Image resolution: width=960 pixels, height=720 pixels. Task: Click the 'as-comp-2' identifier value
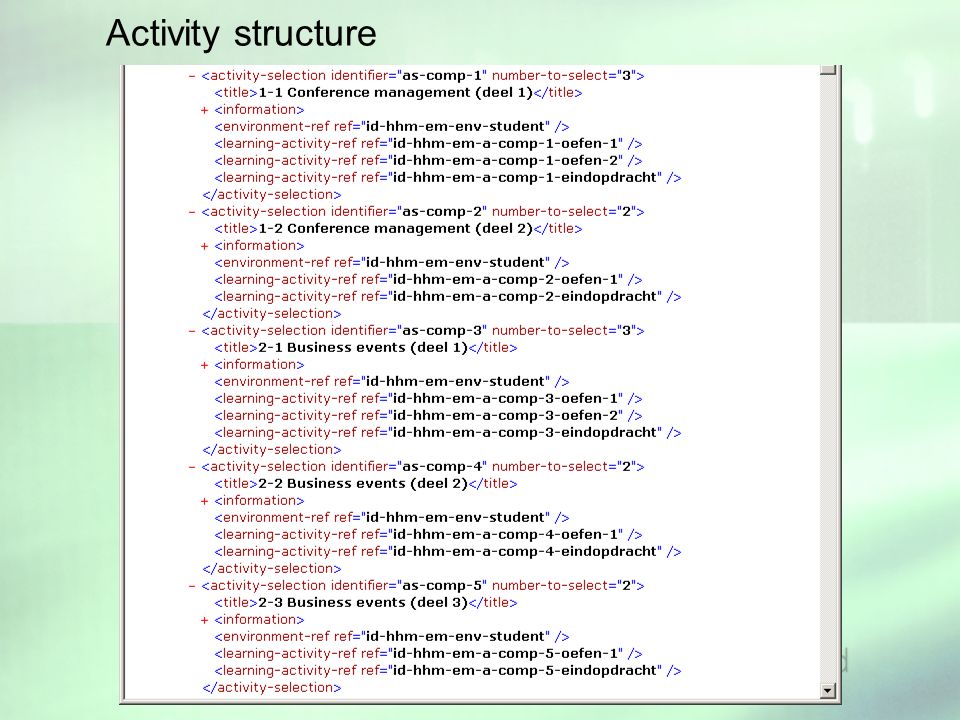point(441,212)
